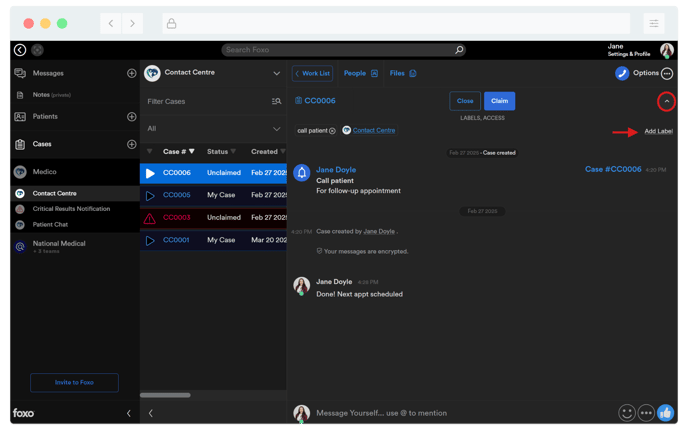The image size is (688, 430).
Task: Click Jane Doyle link in case created
Action: click(x=379, y=231)
